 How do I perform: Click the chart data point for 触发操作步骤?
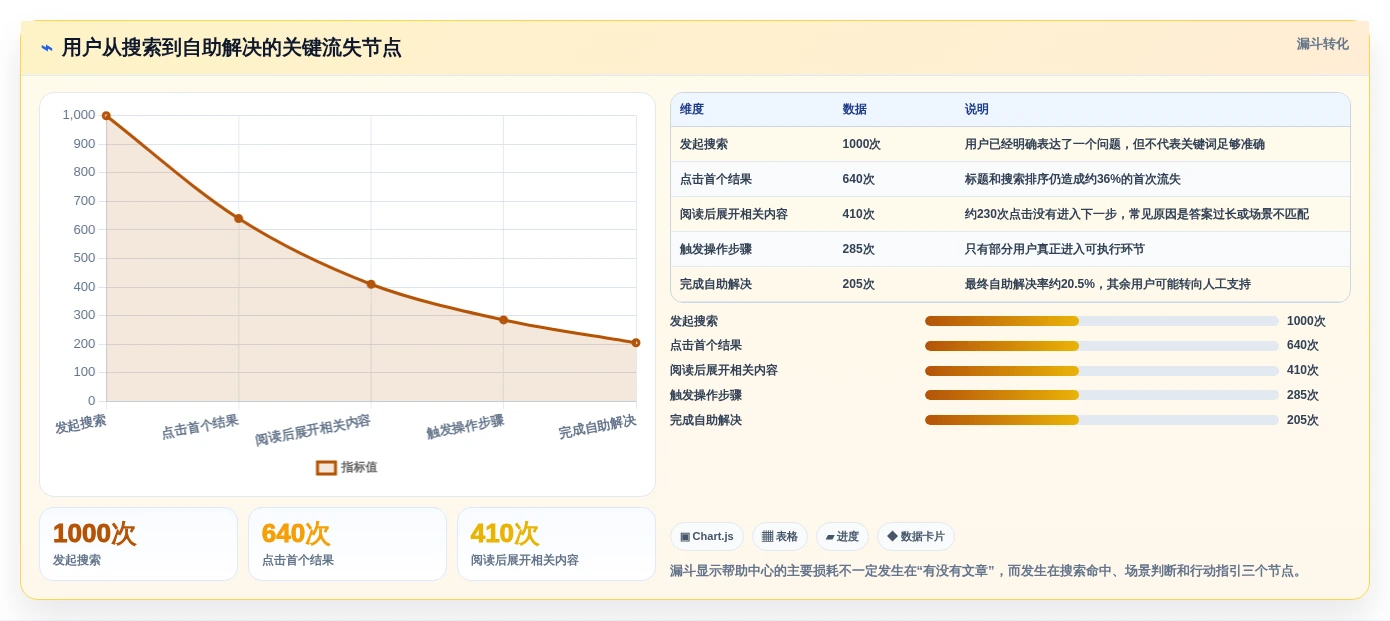point(503,320)
